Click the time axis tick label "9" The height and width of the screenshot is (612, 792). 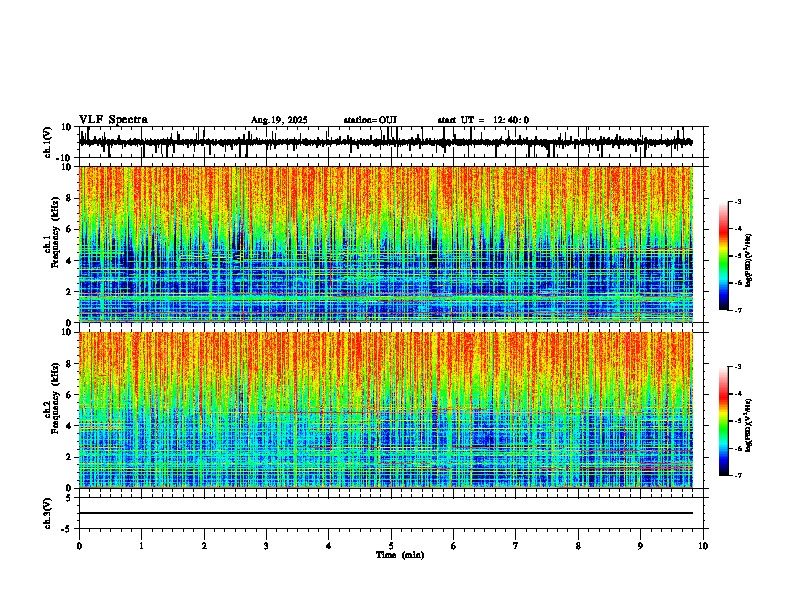coord(640,546)
